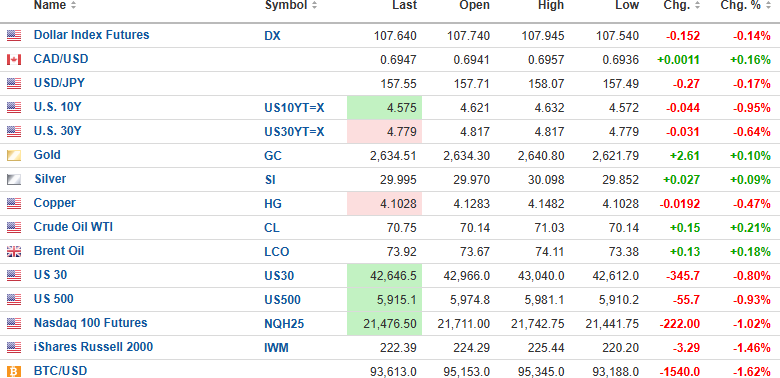Image resolution: width=780 pixels, height=378 pixels.
Task: Open the Dollar Index Futures link
Action: click(92, 35)
